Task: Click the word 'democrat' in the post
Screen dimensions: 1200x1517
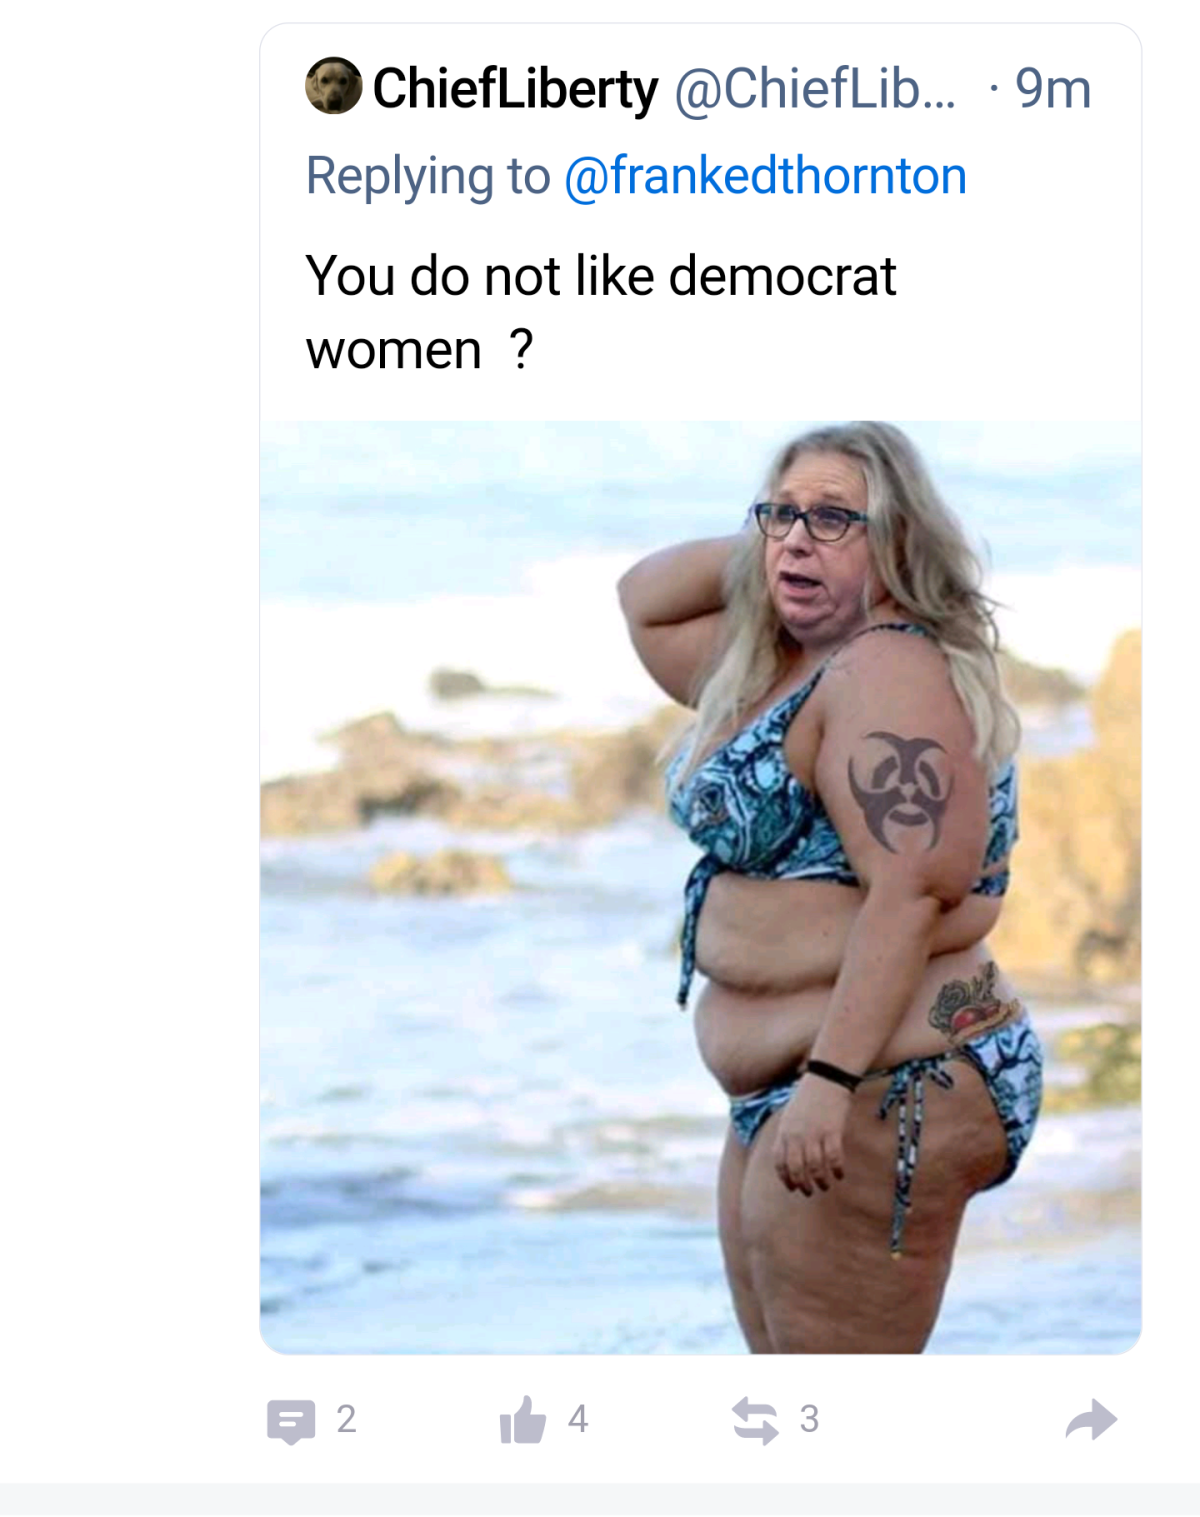Action: pyautogui.click(x=782, y=275)
